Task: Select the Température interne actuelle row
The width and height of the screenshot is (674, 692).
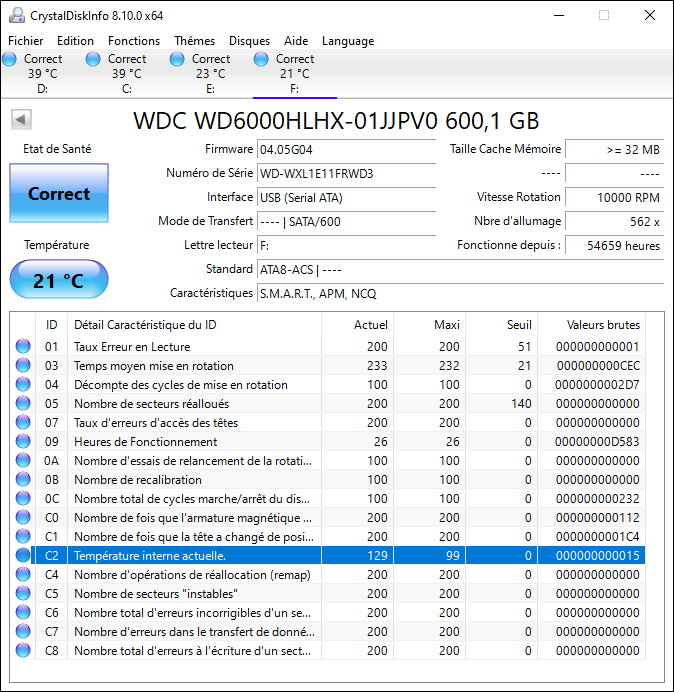Action: 328,555
